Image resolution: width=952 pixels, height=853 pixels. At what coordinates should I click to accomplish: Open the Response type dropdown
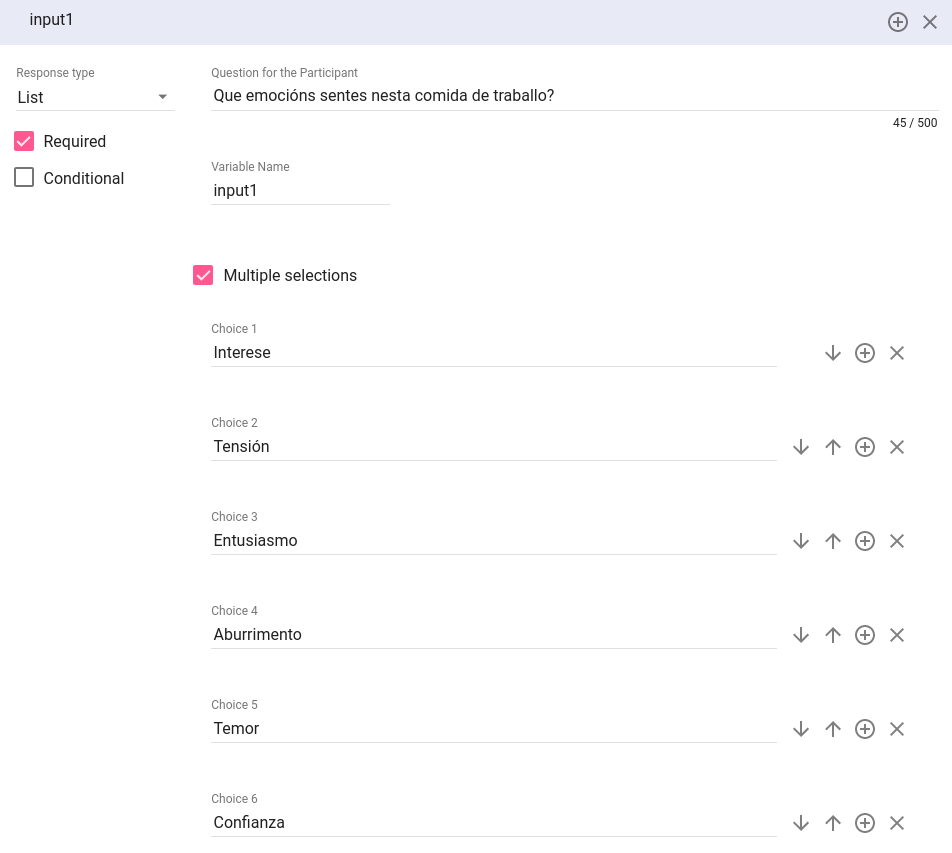tap(95, 97)
